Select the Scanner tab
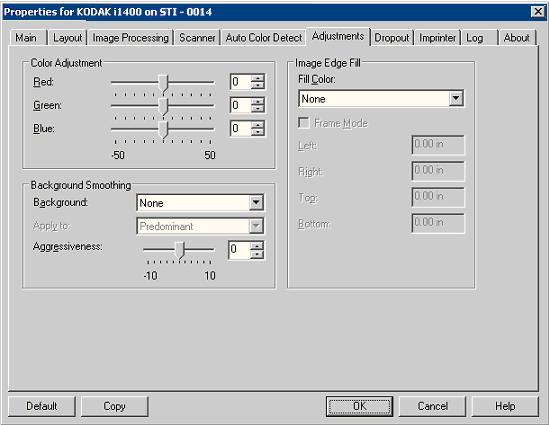 pos(197,38)
